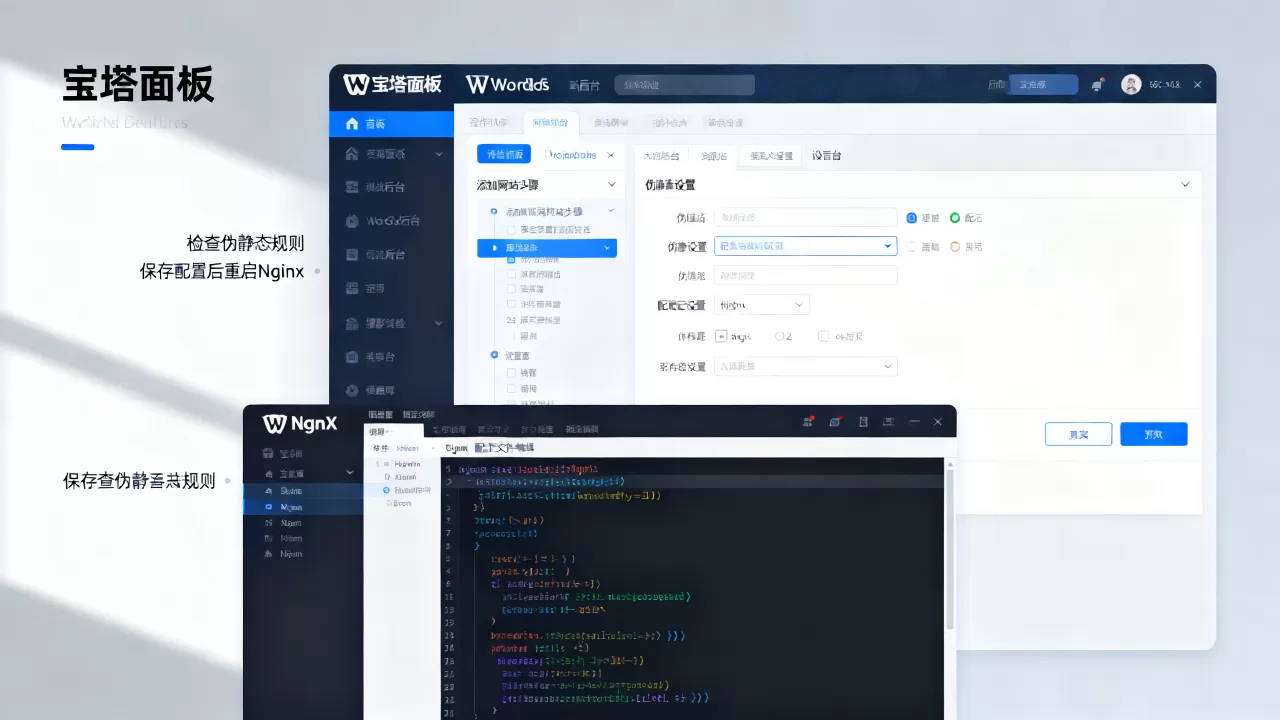Select the active white tab in NgnX window
The image size is (1280, 720).
tap(393, 431)
